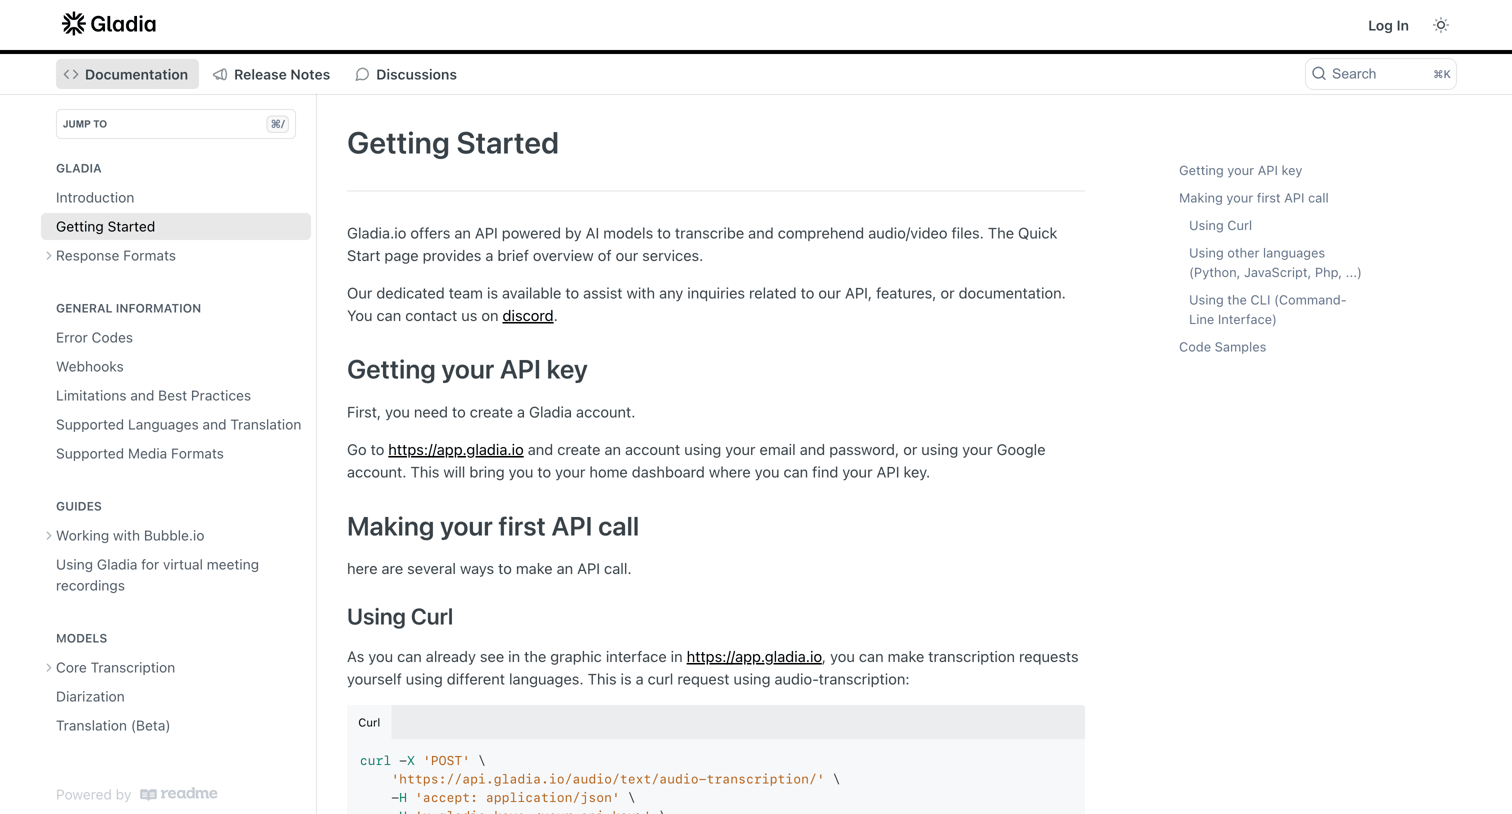Open Limitations and Best Practices
This screenshot has height=814, width=1512.
click(153, 396)
